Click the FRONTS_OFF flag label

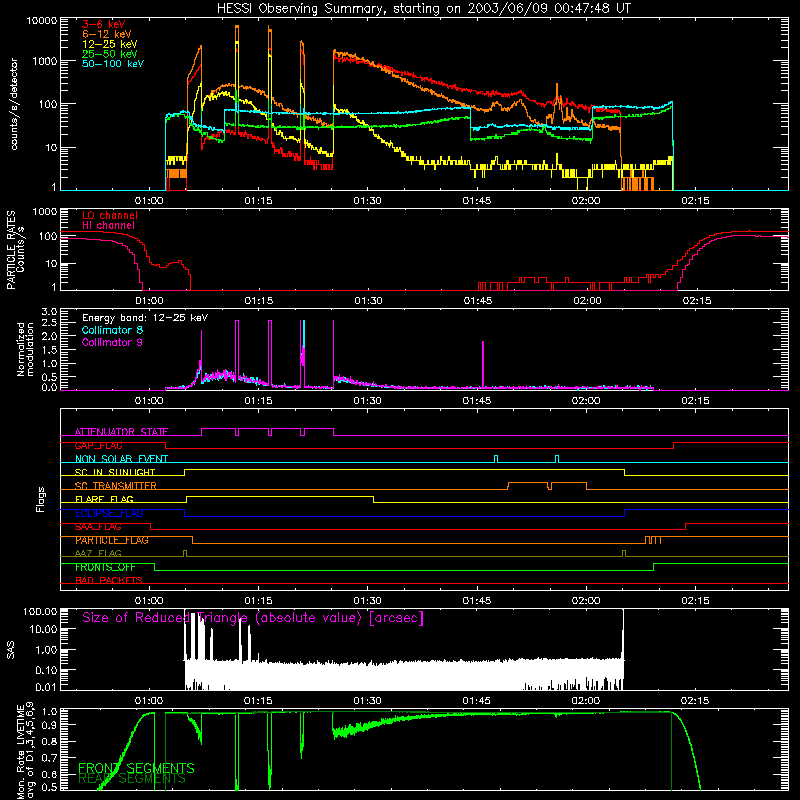point(105,567)
